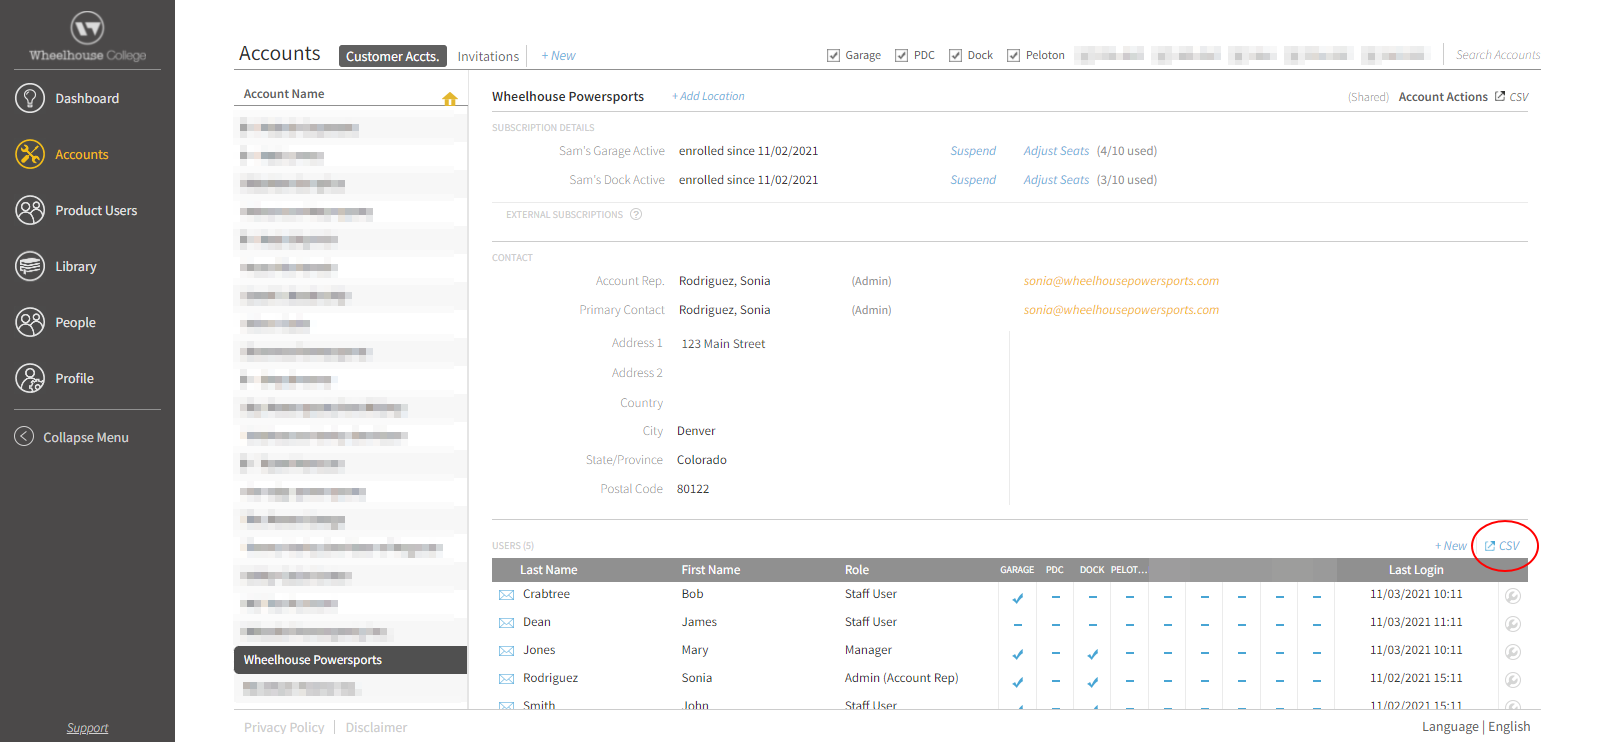The image size is (1600, 742).
Task: Toggle the Garage filter checkbox
Action: tap(833, 55)
